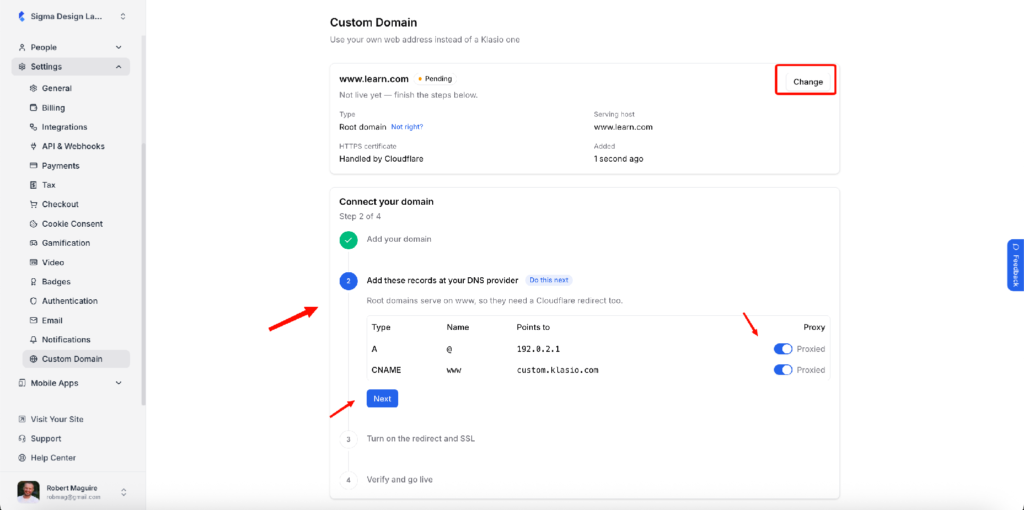Click the Cookie Consent icon
The width and height of the screenshot is (1024, 510).
(33, 224)
